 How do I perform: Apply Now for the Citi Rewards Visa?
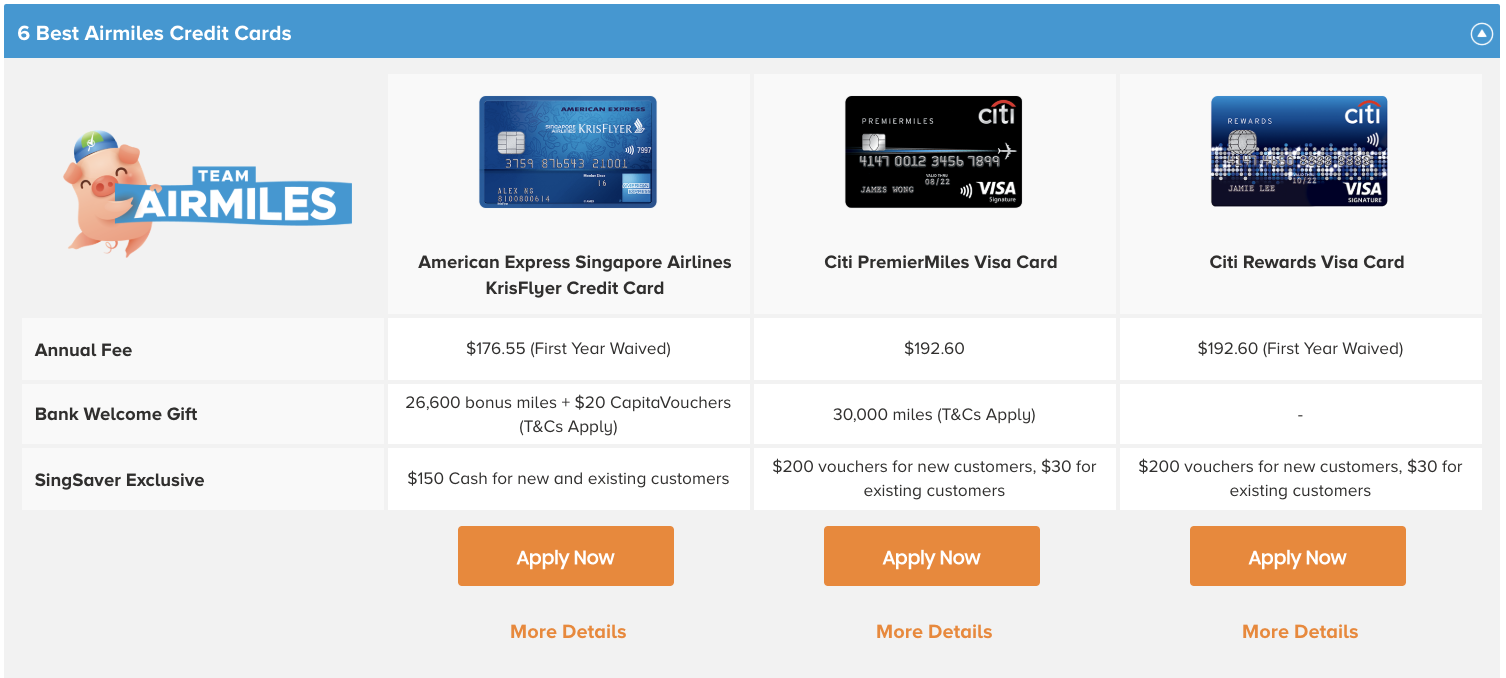pyautogui.click(x=1297, y=555)
